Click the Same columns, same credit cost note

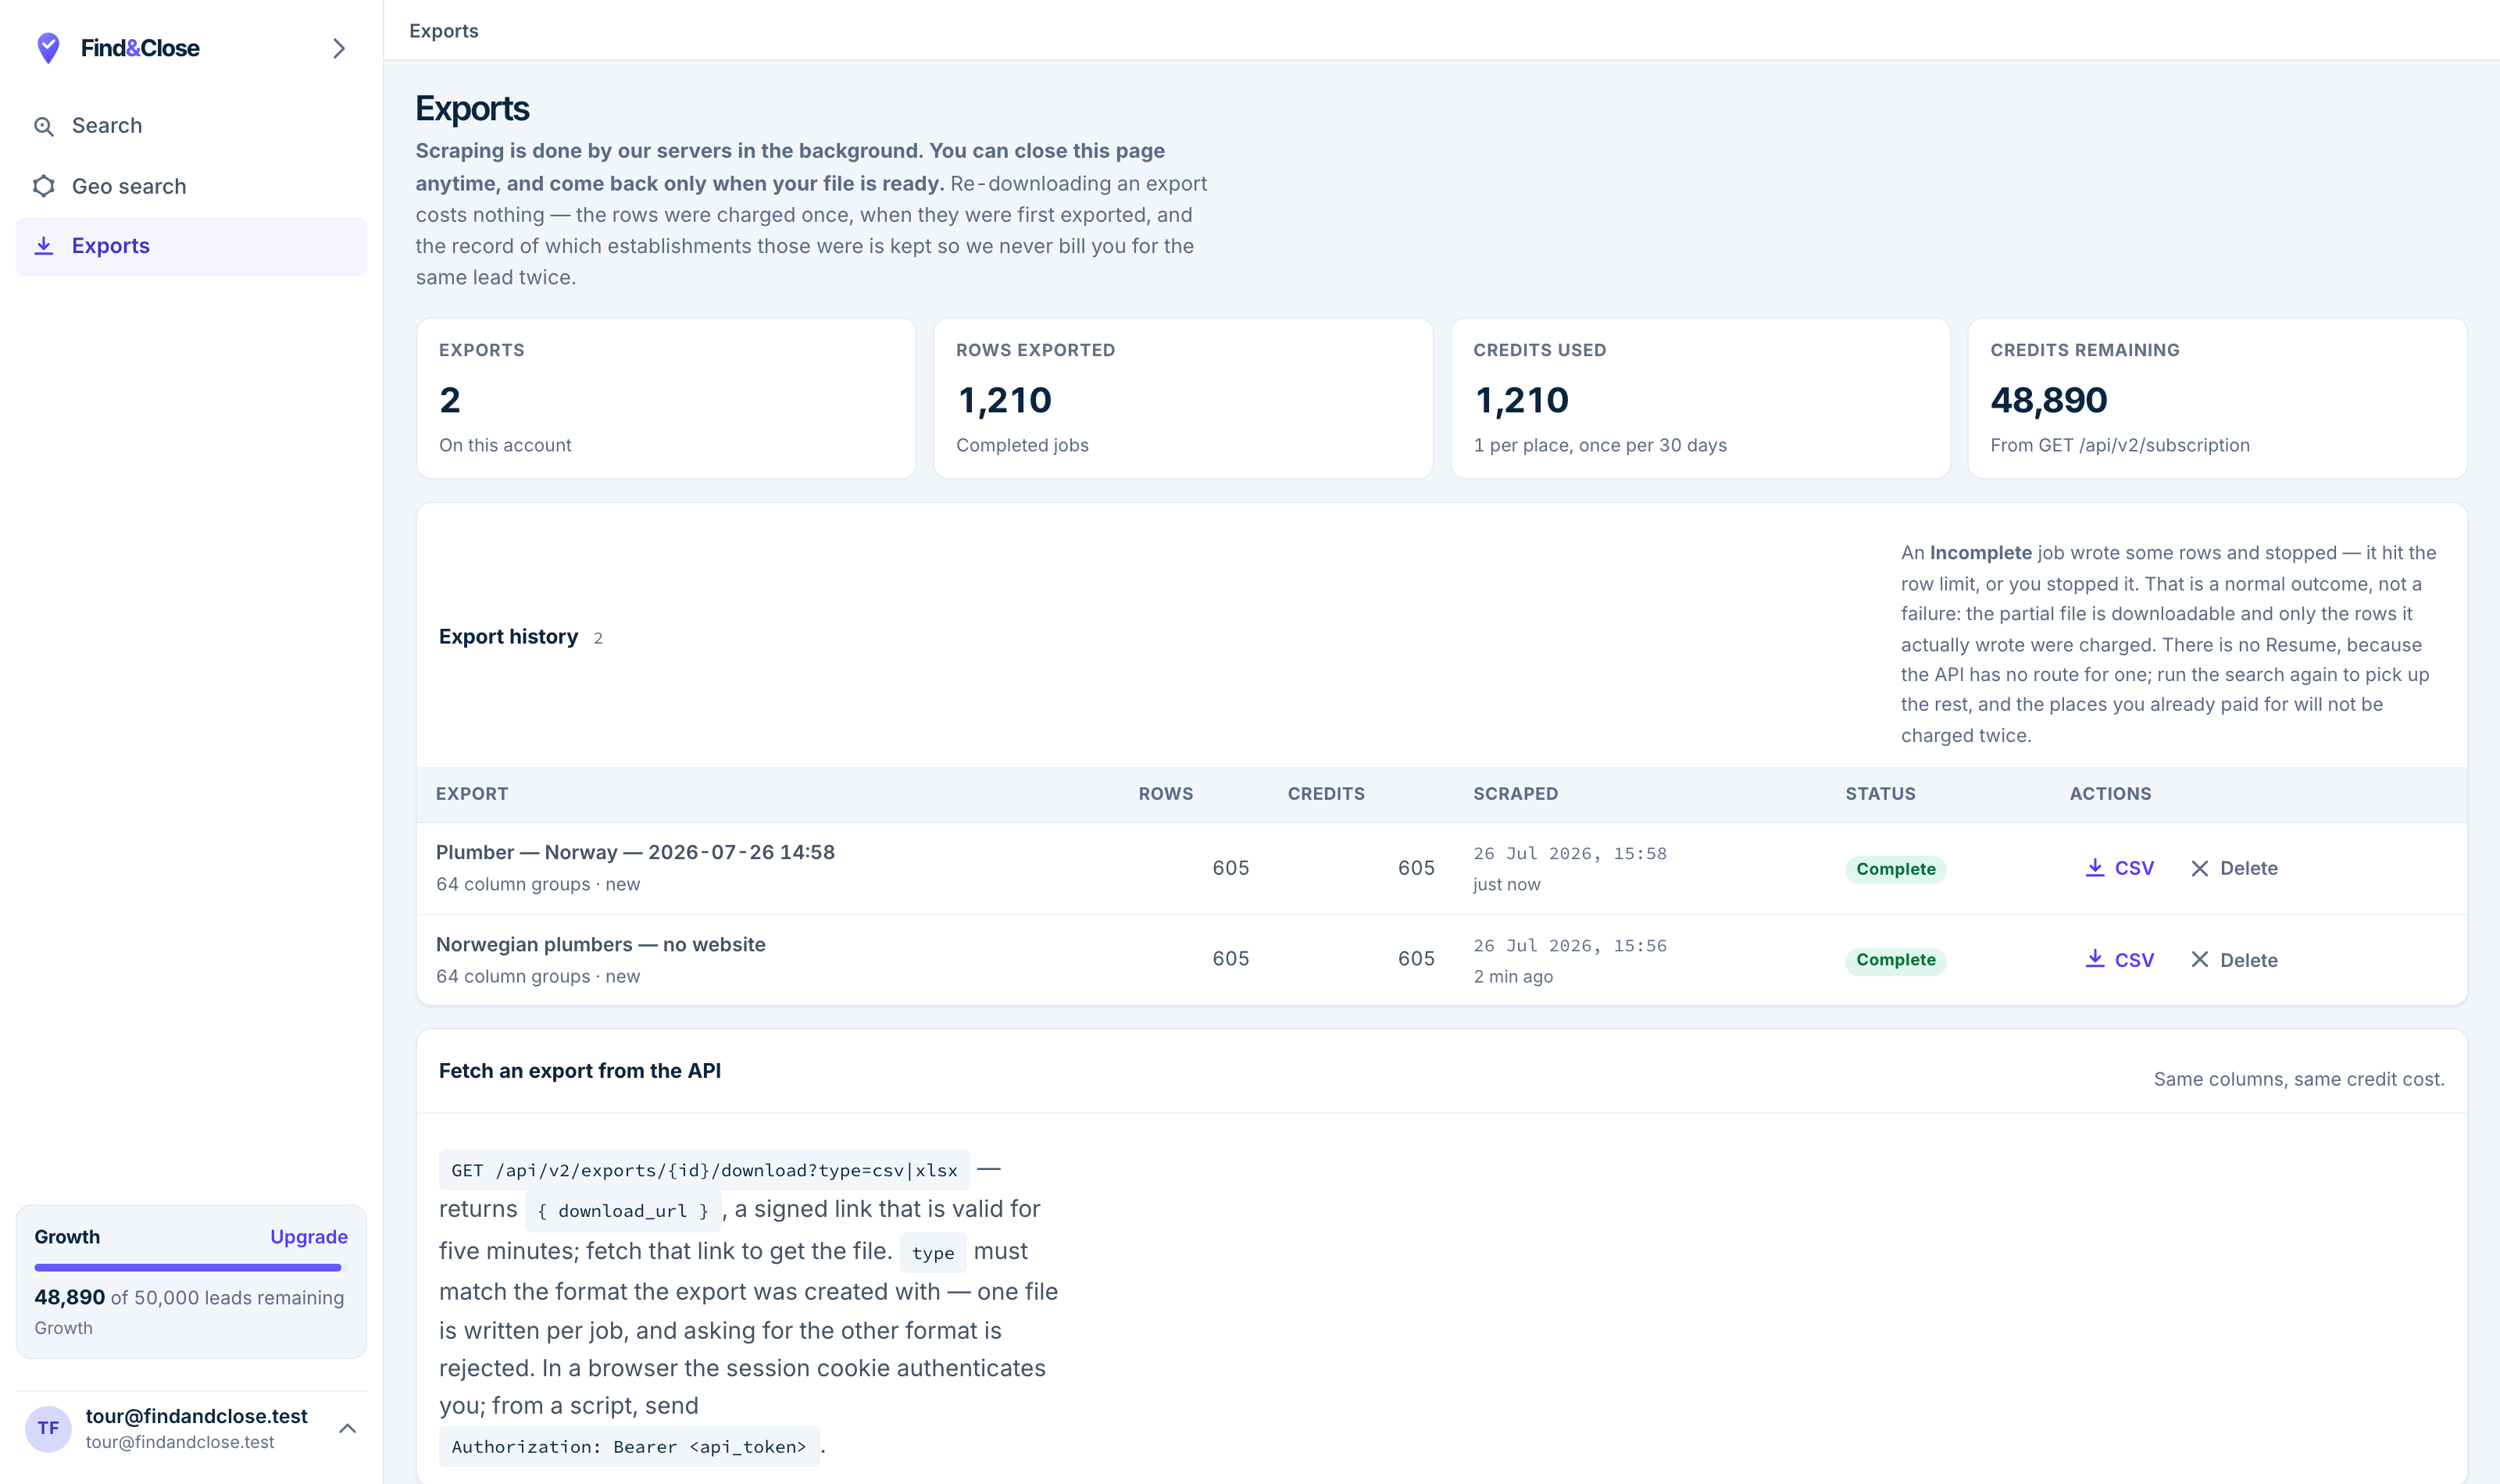click(x=2299, y=1079)
